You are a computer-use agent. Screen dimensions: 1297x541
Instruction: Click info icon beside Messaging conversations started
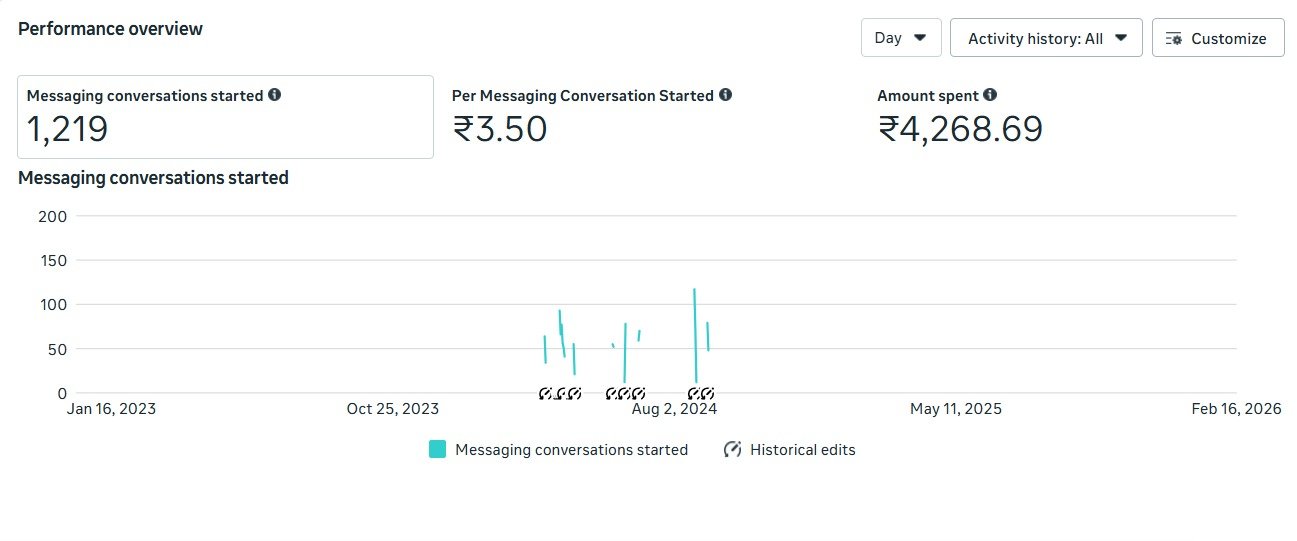(275, 95)
